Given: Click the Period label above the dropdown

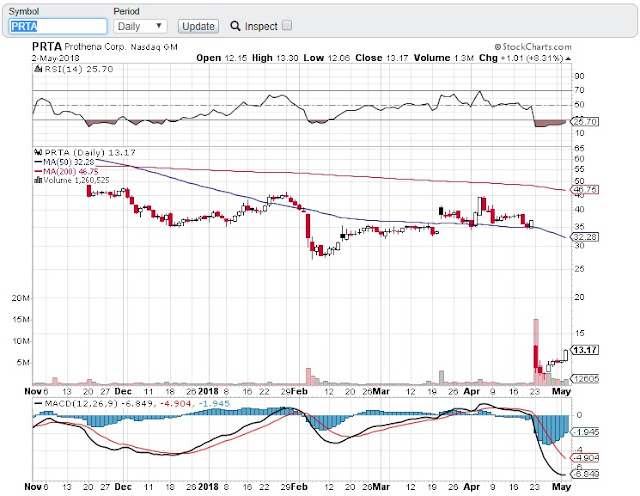Looking at the screenshot, I should [126, 11].
